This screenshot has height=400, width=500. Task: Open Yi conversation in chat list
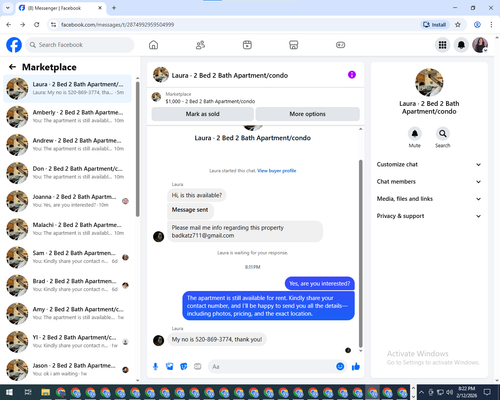pos(67,341)
